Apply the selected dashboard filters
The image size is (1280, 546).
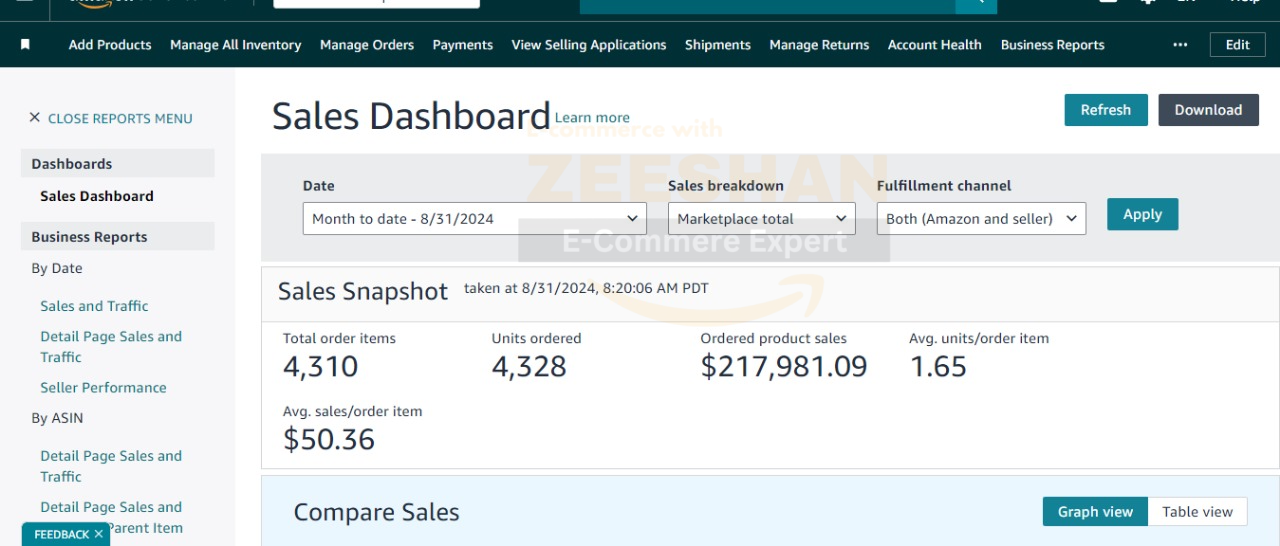click(x=1142, y=214)
